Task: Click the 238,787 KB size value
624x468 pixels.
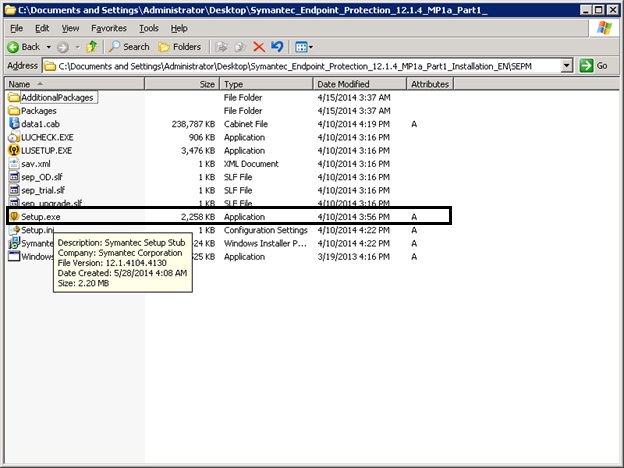Action: (193, 124)
